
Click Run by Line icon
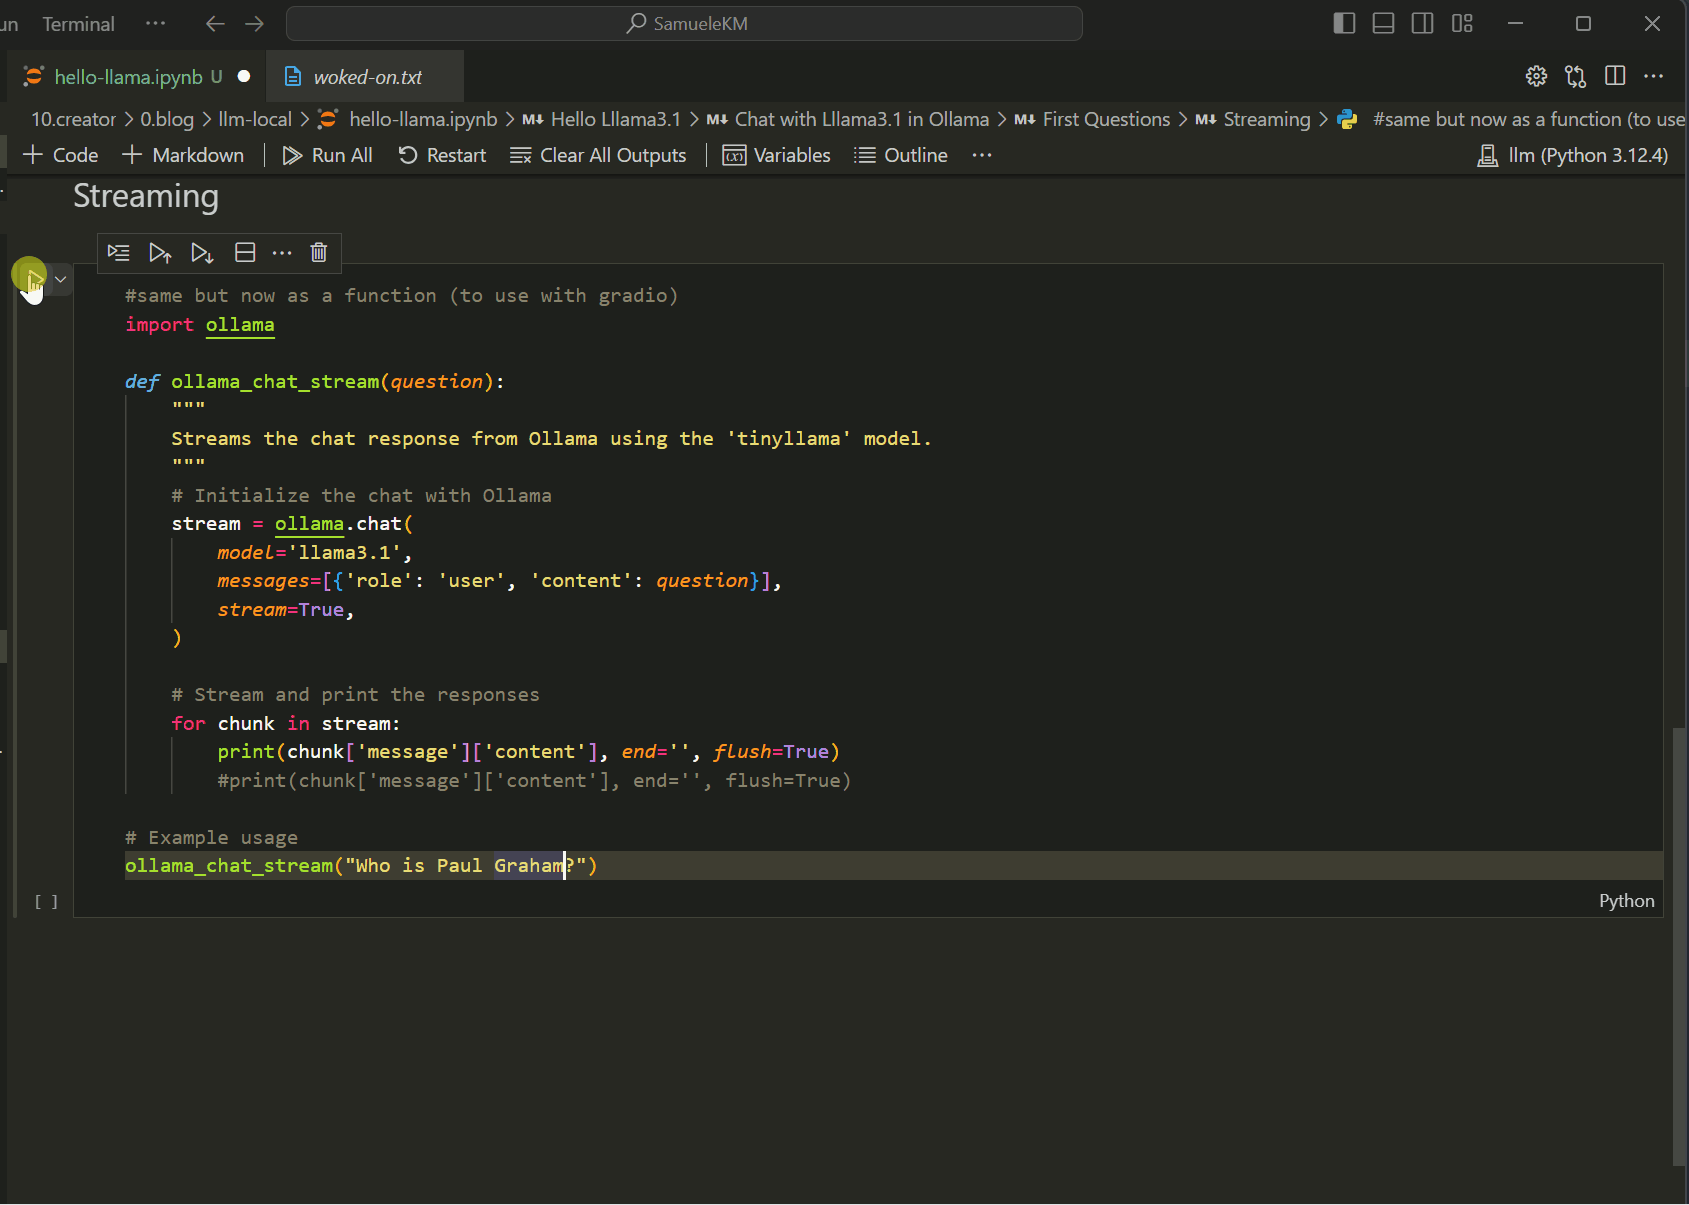[x=119, y=253]
